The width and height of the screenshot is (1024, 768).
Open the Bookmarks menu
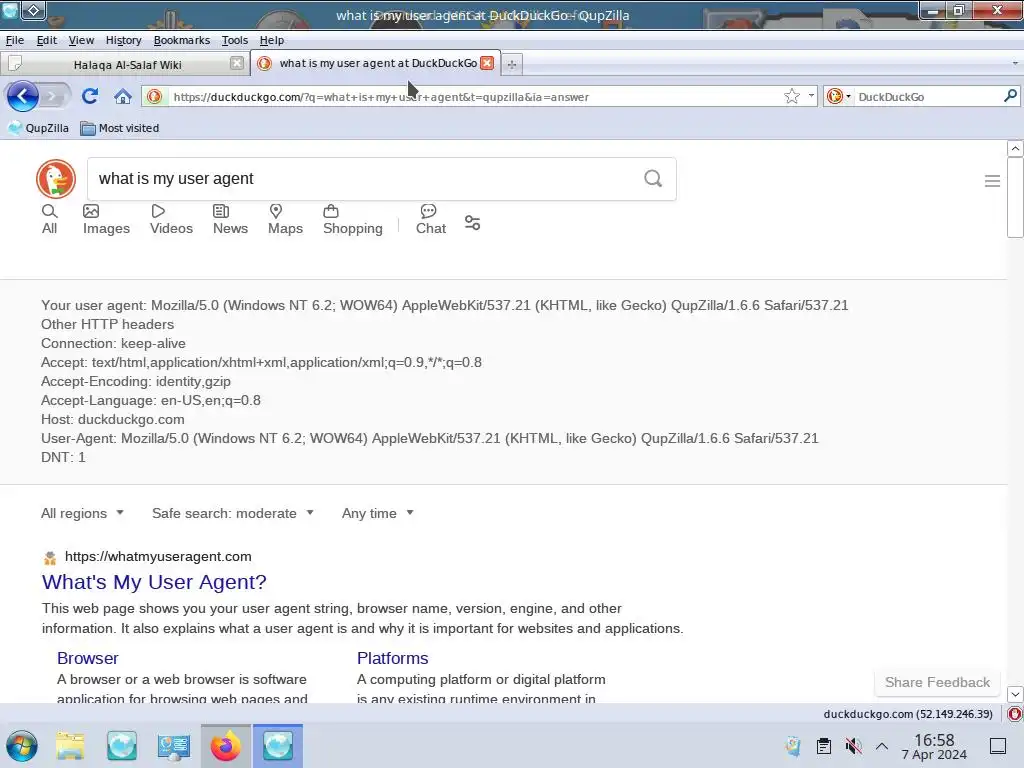(x=182, y=40)
